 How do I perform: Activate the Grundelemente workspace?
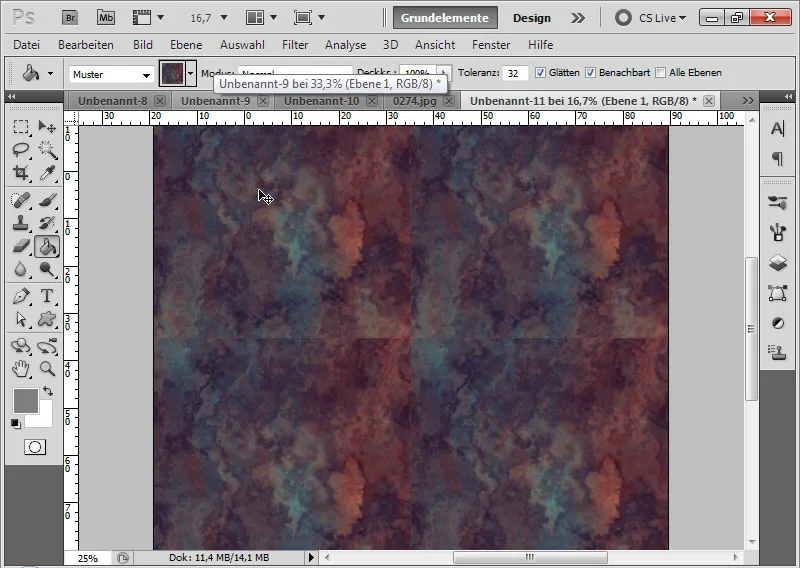[445, 18]
